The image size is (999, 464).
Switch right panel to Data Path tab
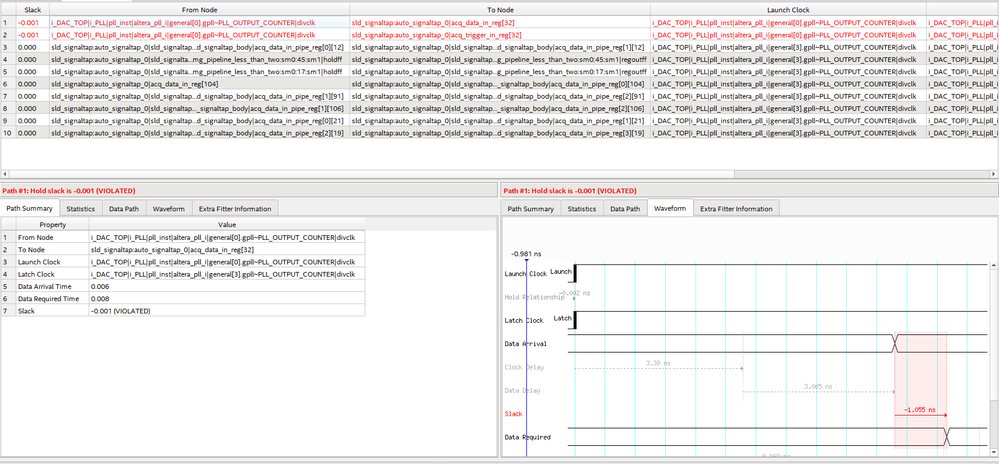pos(625,209)
